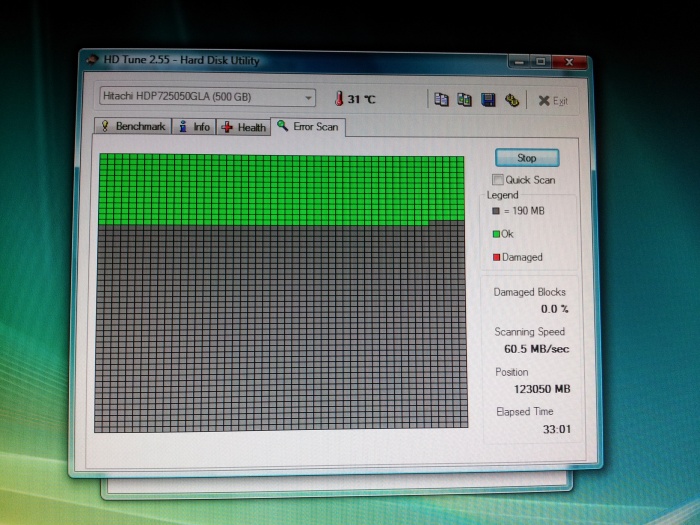Click the gray 190 MB legend square

pyautogui.click(x=496, y=211)
